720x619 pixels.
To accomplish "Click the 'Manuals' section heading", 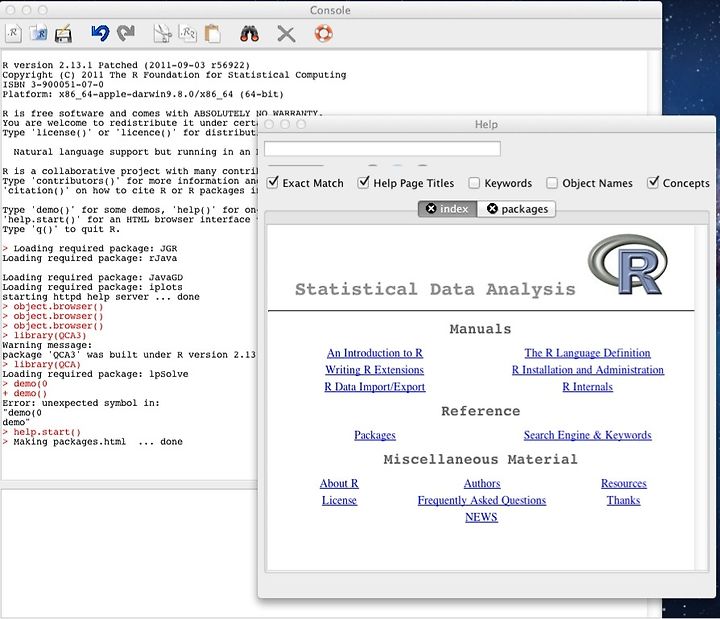I will 480,329.
